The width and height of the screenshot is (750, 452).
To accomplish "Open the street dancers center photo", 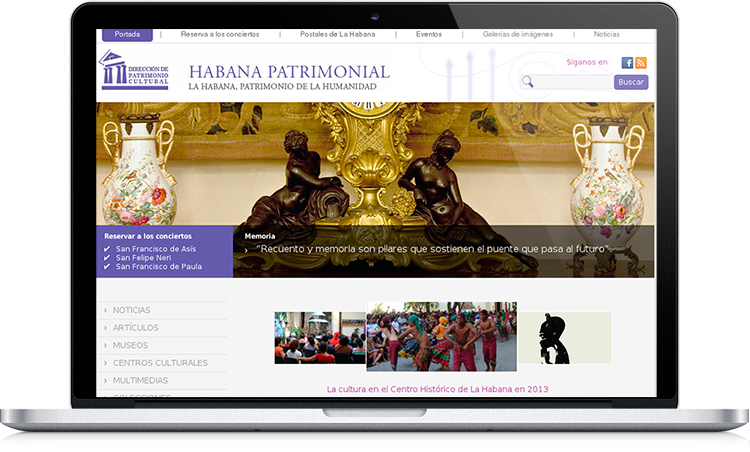I will pos(441,336).
